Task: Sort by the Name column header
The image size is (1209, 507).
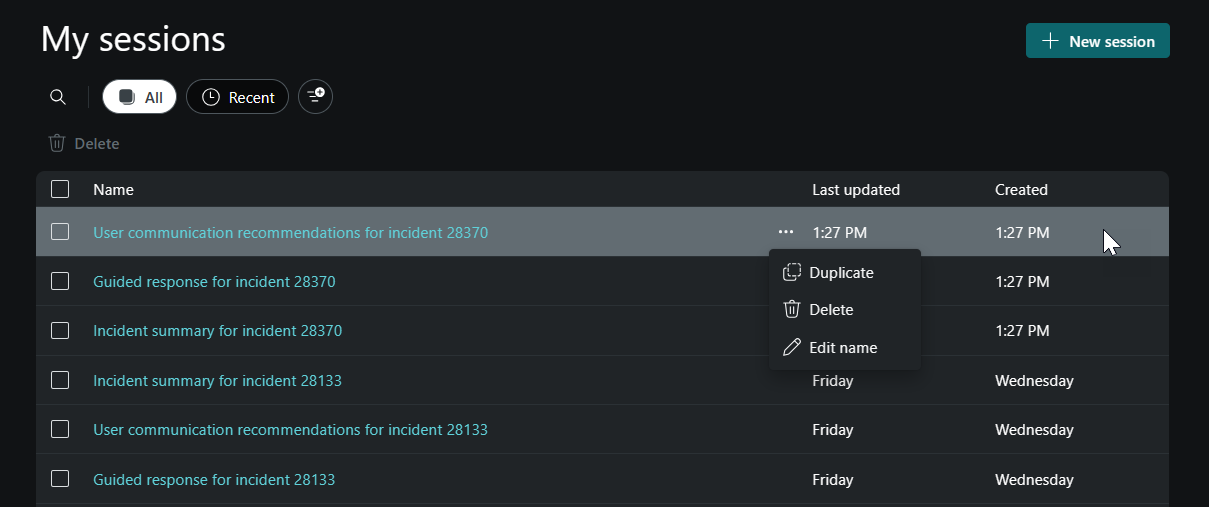Action: pyautogui.click(x=113, y=189)
